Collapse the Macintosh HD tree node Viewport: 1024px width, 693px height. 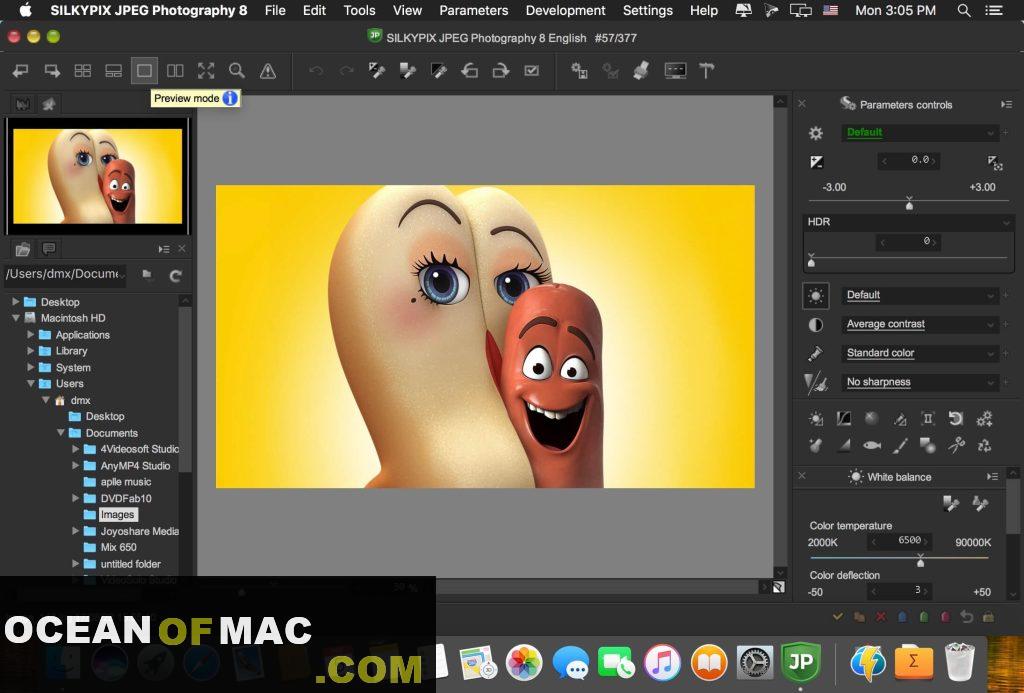point(16,318)
